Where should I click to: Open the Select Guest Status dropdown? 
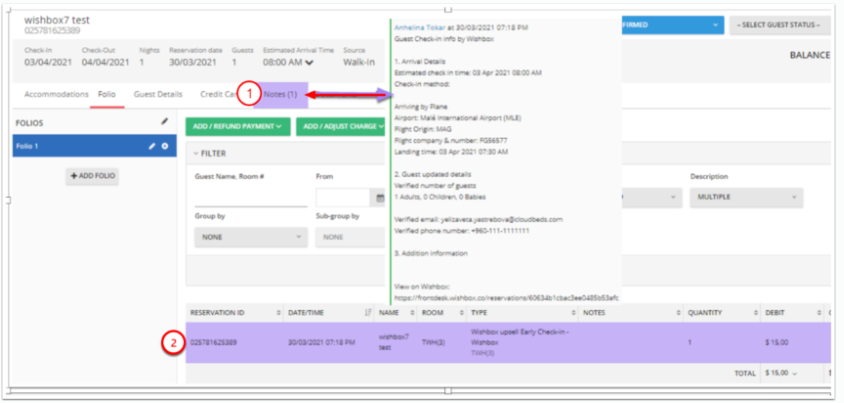coord(780,24)
